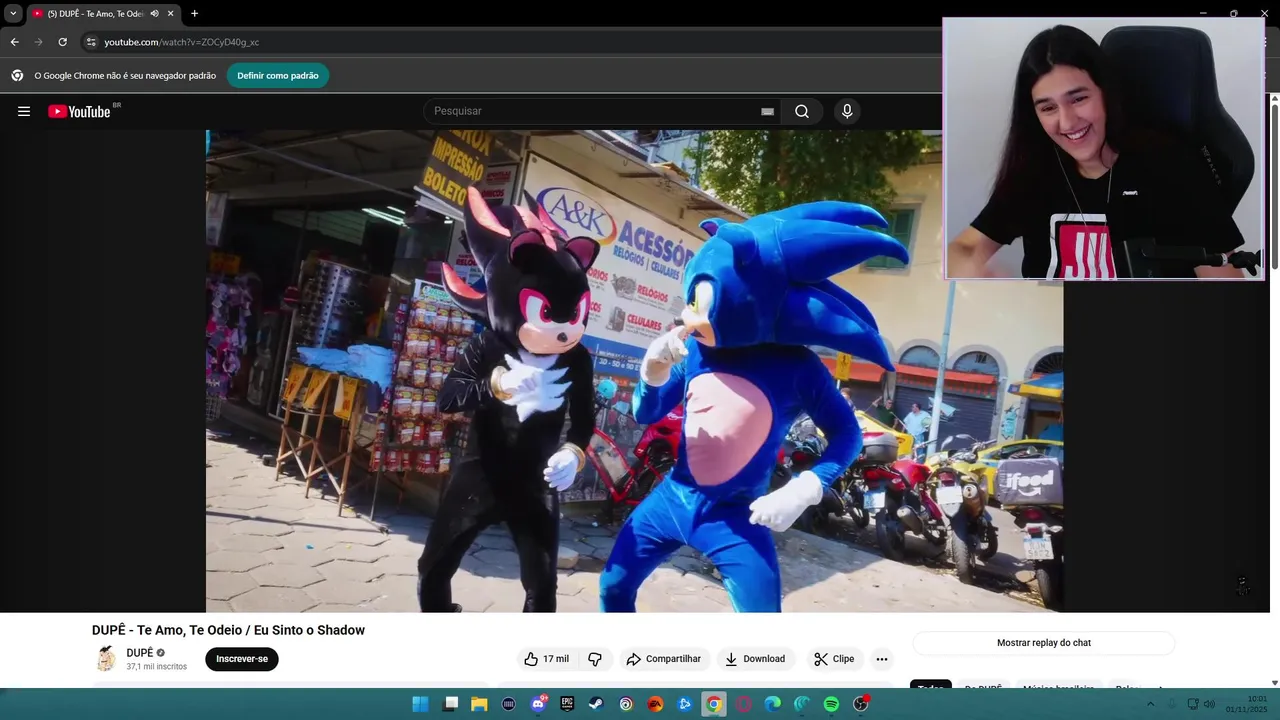Open OBS Studio from taskbar
Image resolution: width=1280 pixels, height=720 pixels.
point(860,704)
